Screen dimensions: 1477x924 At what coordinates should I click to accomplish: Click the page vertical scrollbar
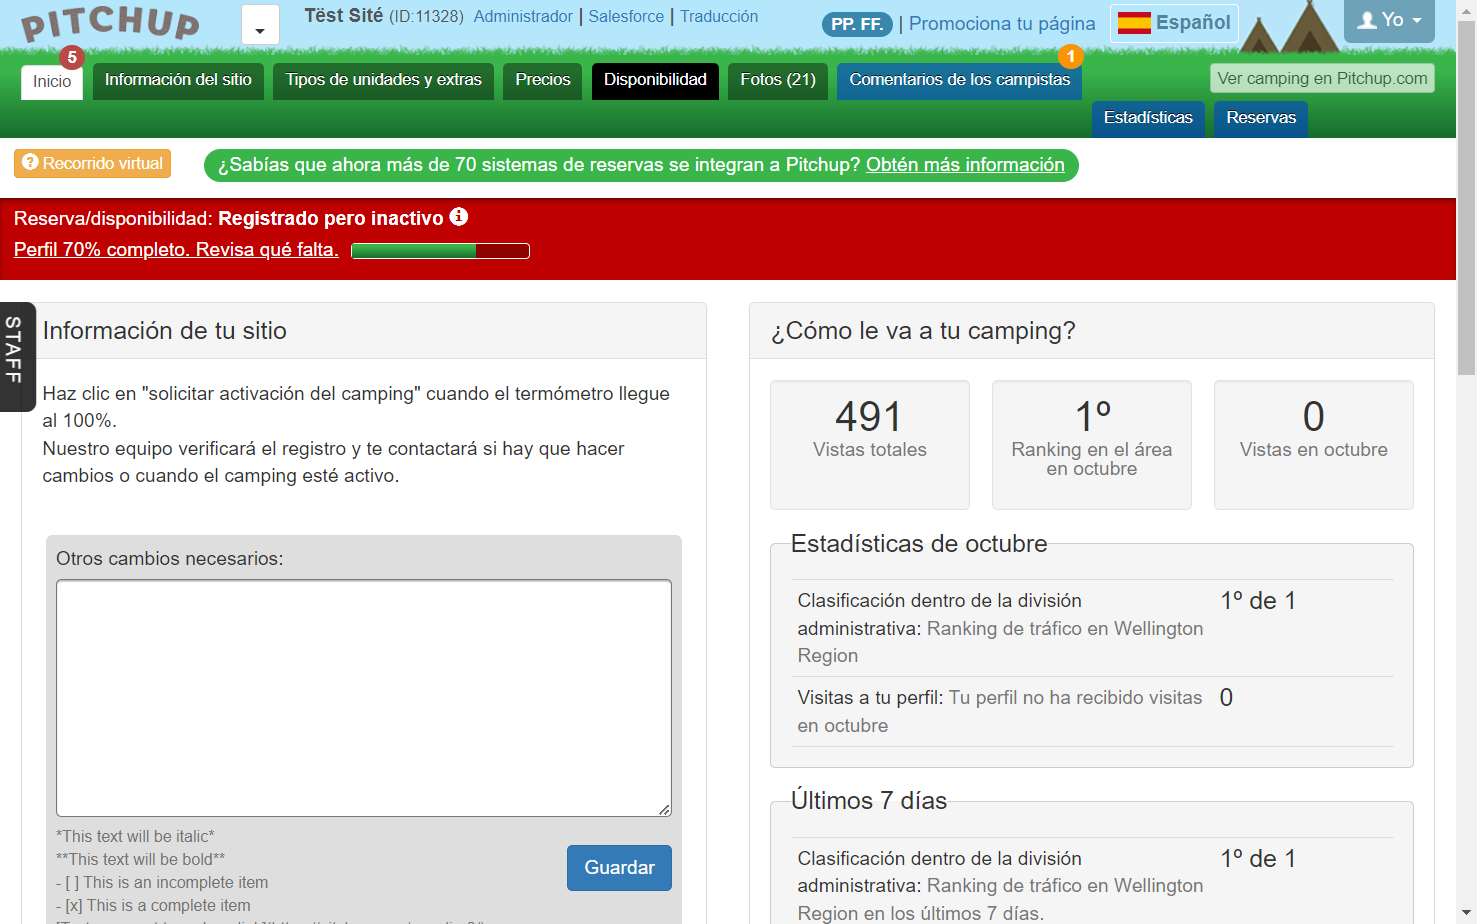click(x=1466, y=200)
